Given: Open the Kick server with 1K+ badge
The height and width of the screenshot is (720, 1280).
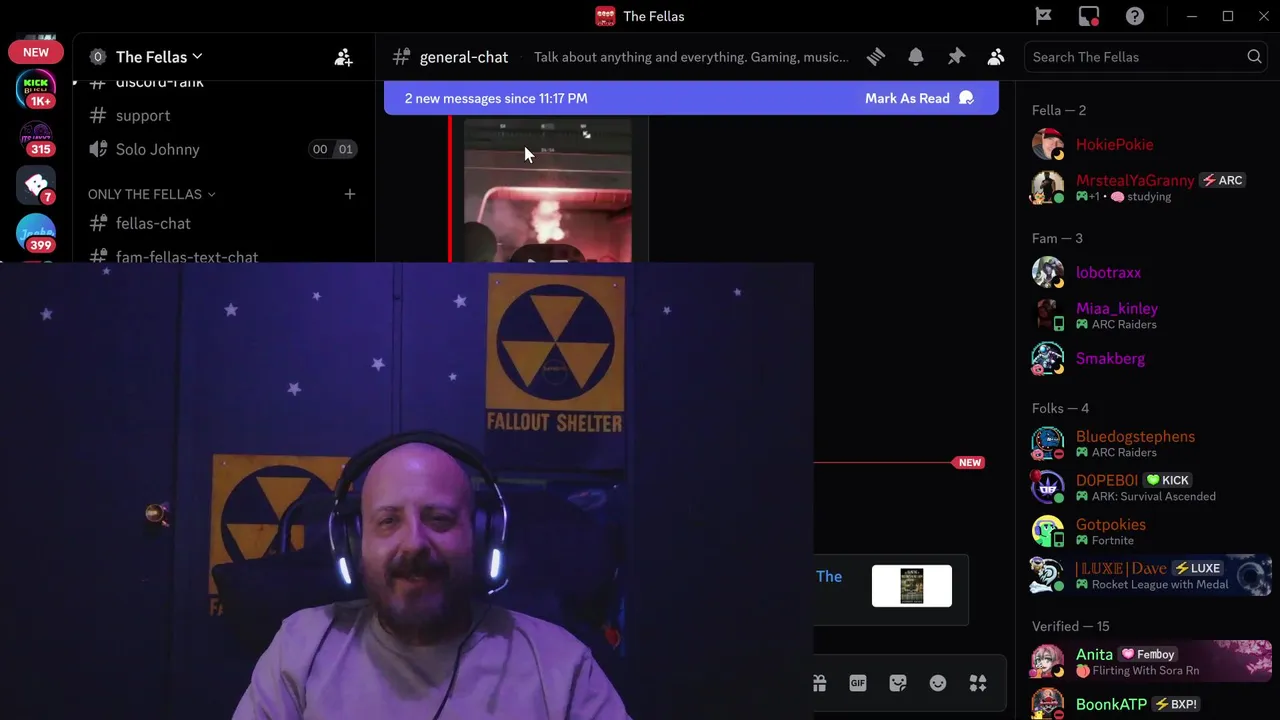Looking at the screenshot, I should [x=36, y=89].
